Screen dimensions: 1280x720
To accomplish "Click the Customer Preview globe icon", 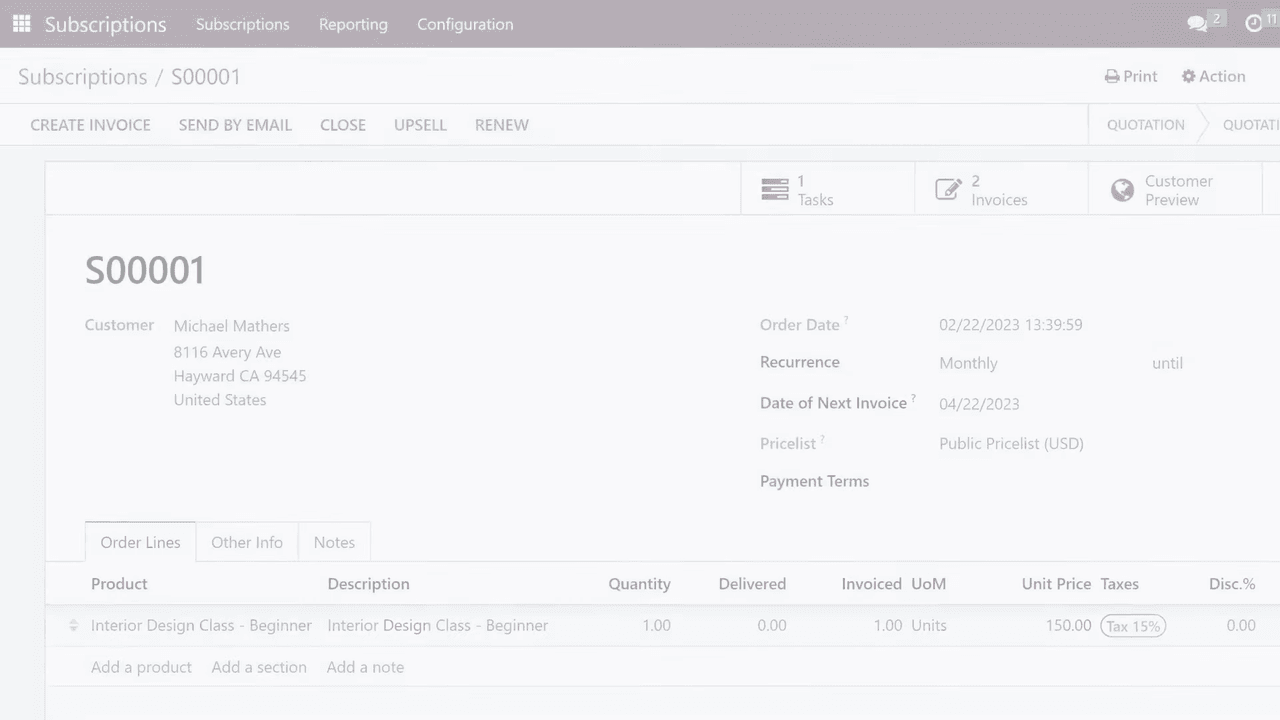I will pyautogui.click(x=1122, y=190).
